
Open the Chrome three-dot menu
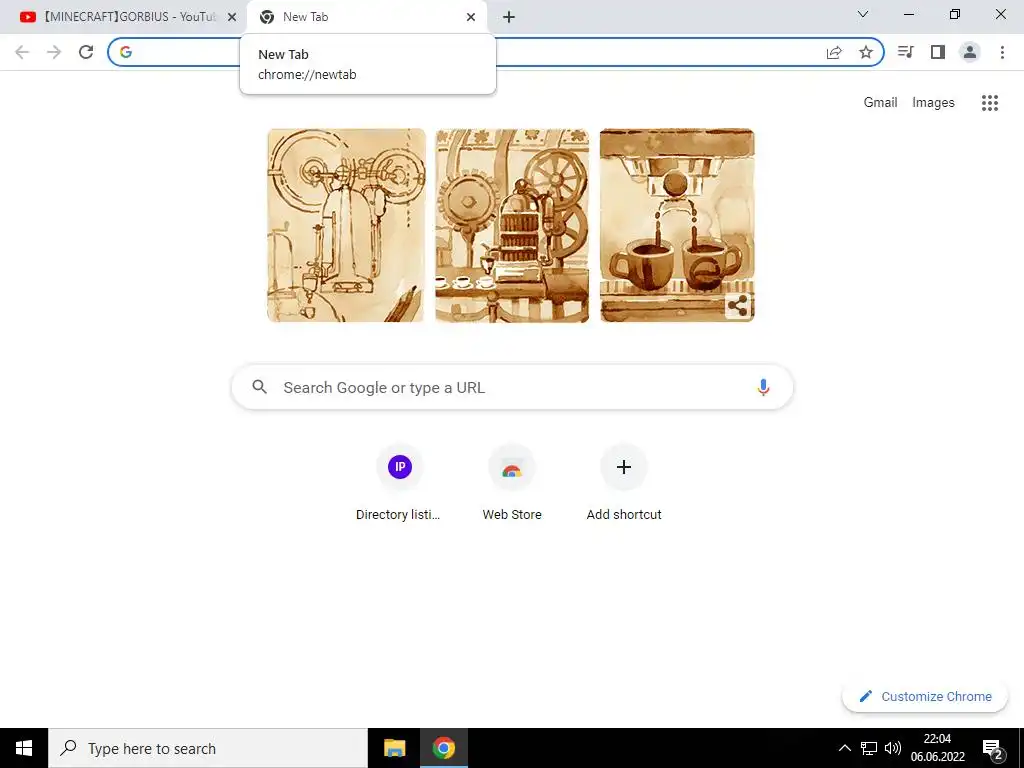[x=1002, y=52]
